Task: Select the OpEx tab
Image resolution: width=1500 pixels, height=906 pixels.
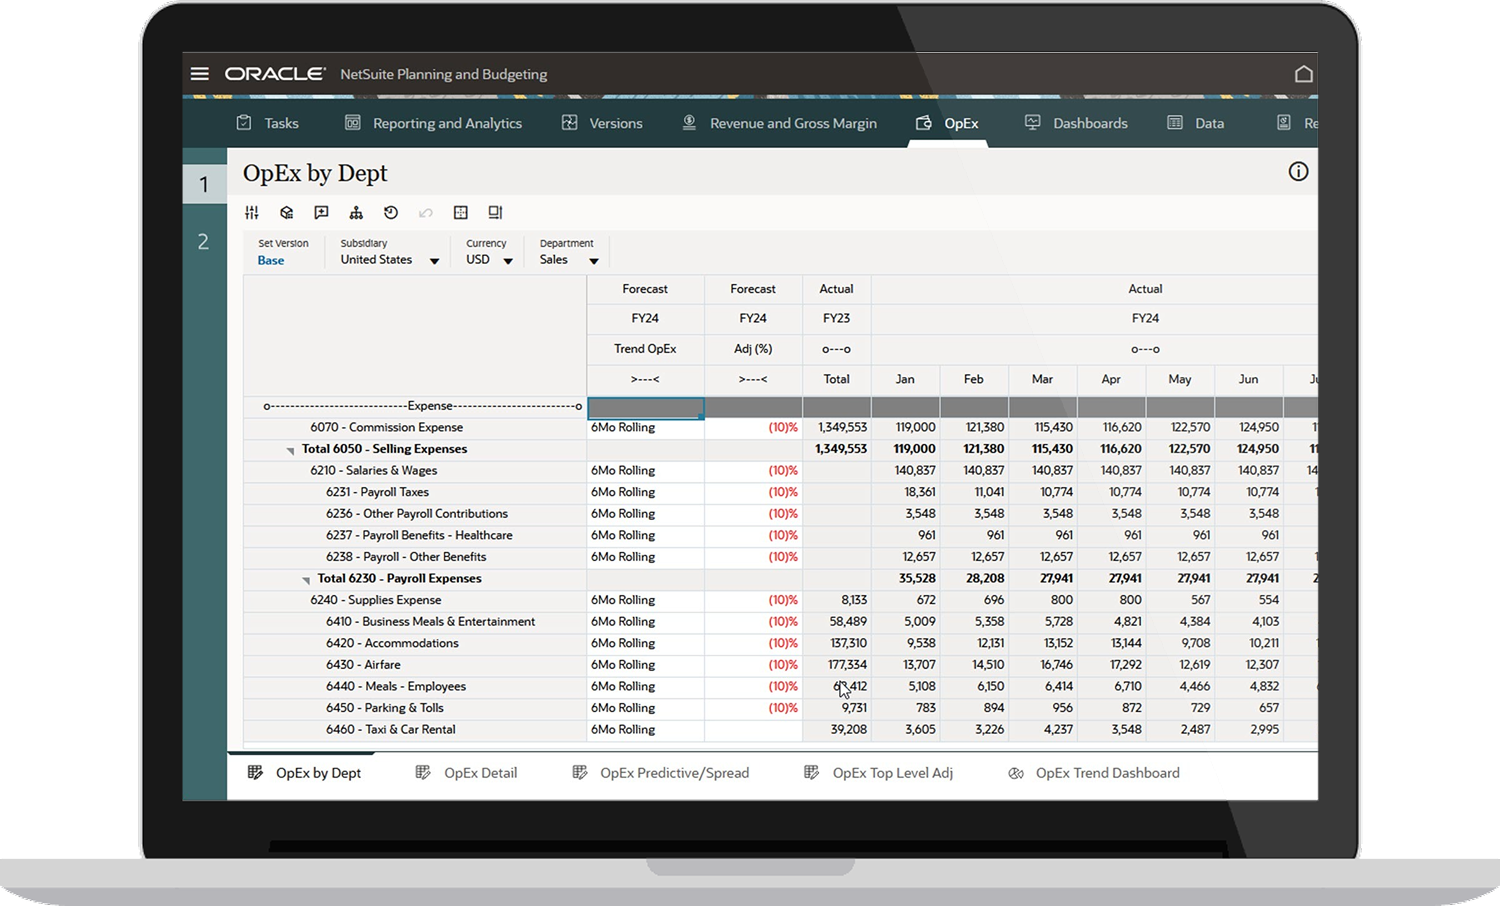Action: [x=947, y=123]
